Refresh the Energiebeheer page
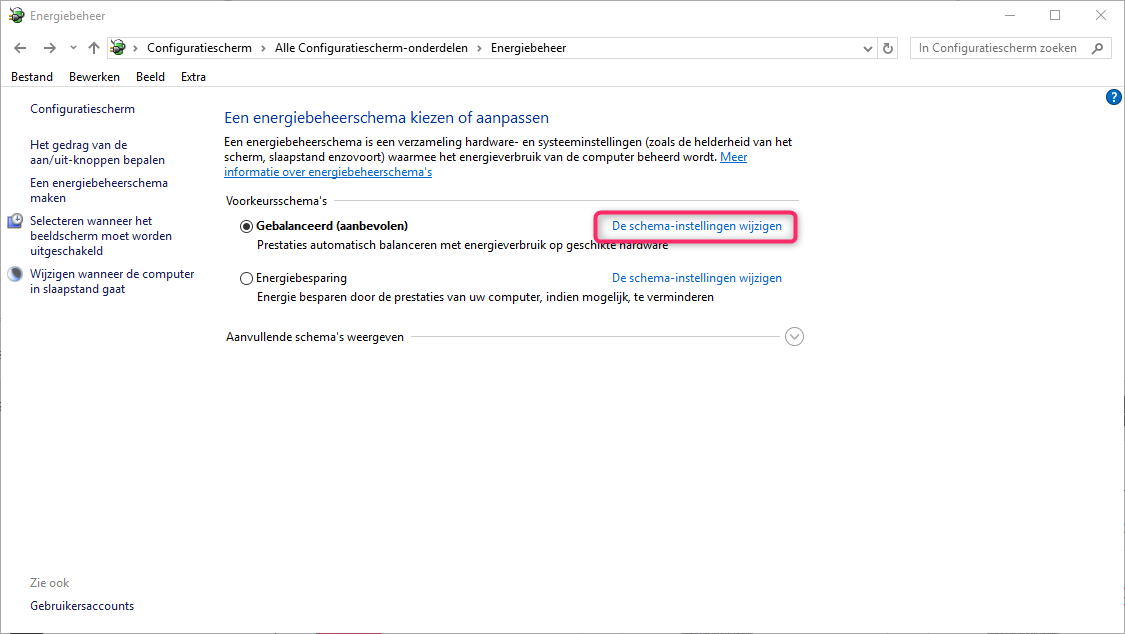 [888, 48]
